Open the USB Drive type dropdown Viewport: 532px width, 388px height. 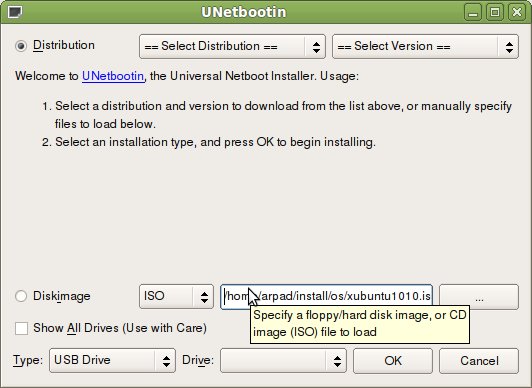tap(112, 361)
